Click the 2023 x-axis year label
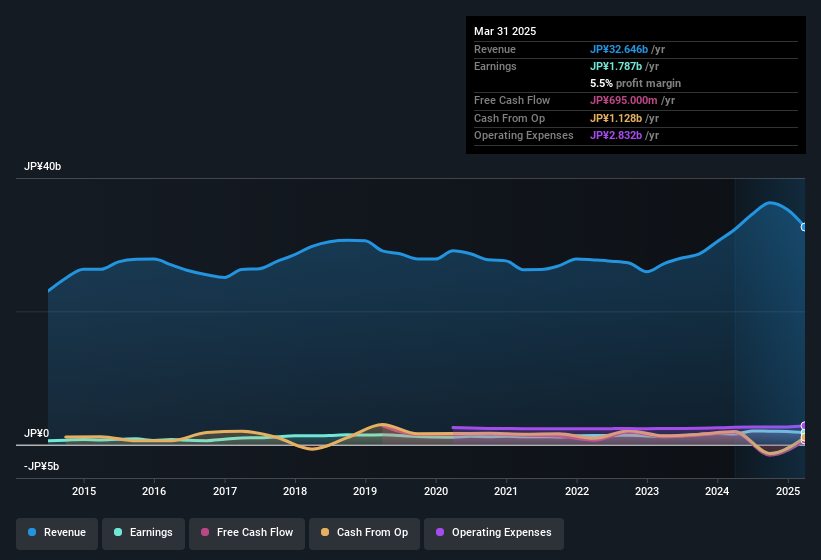Image resolution: width=821 pixels, height=560 pixels. point(647,491)
